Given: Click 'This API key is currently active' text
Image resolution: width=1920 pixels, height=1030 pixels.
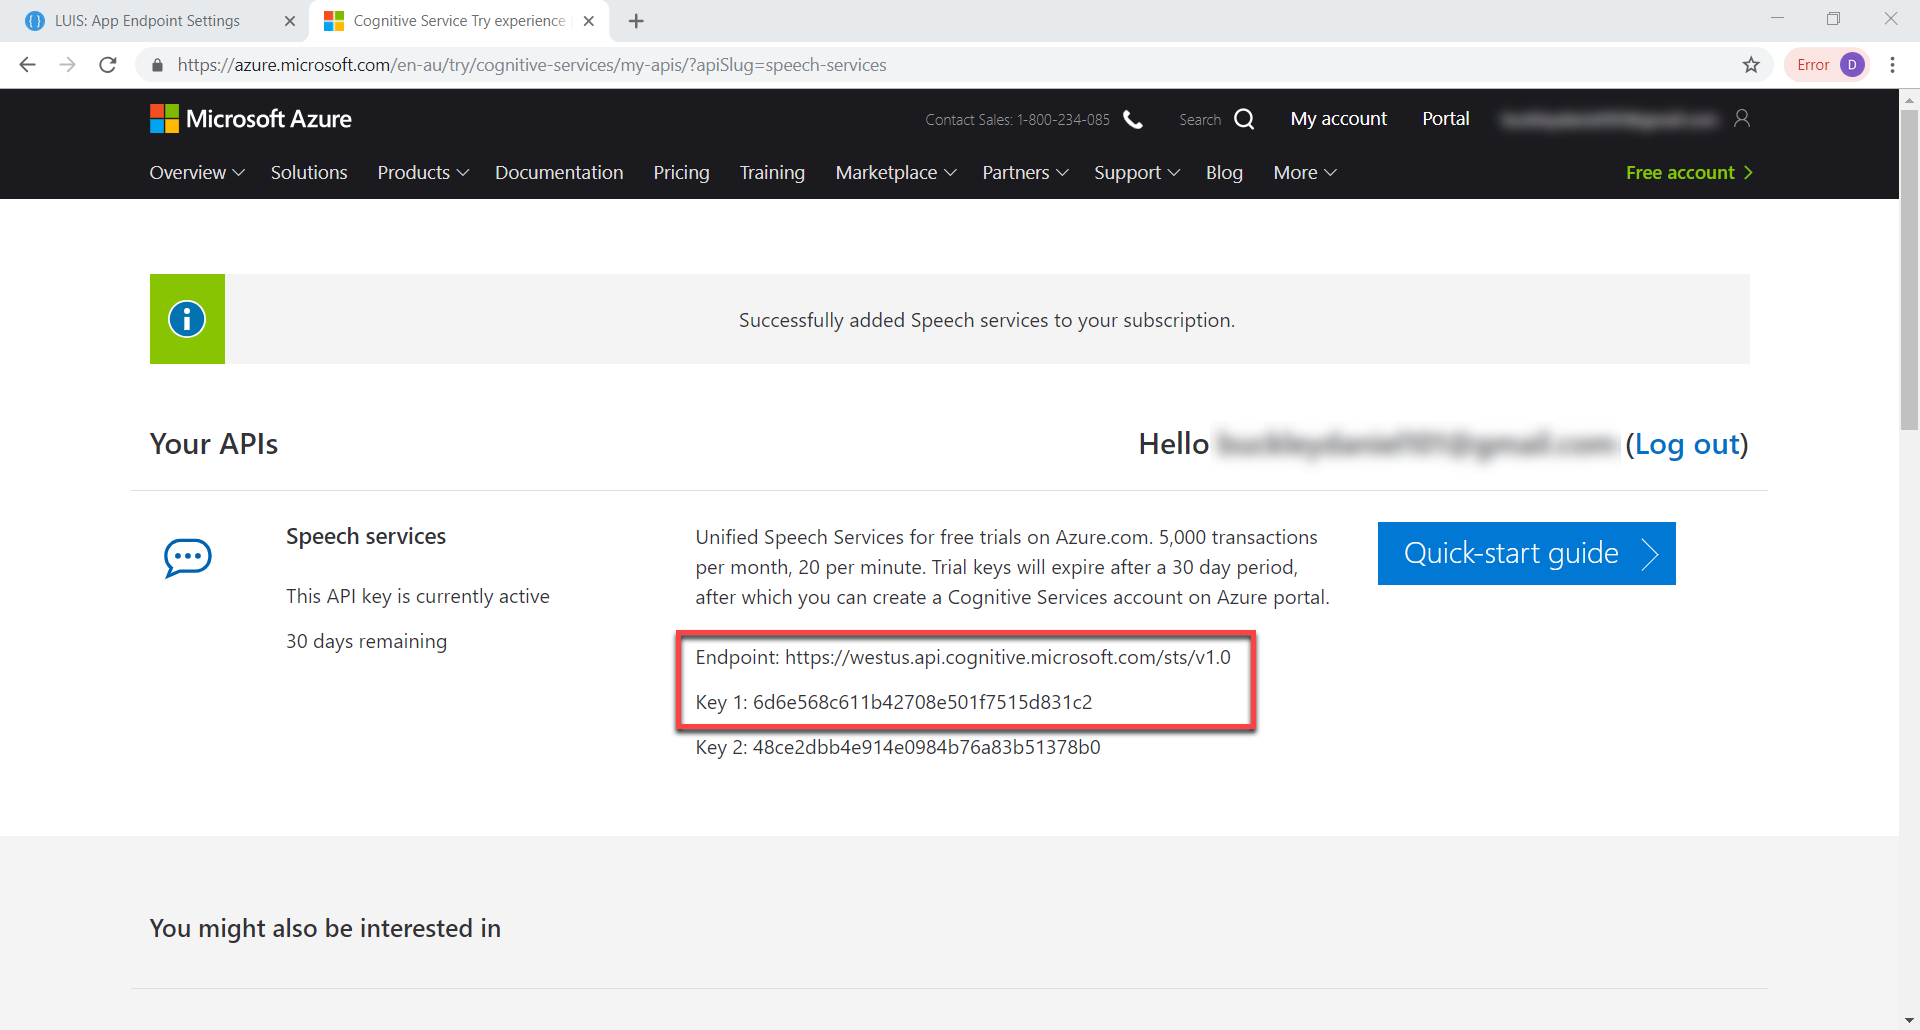Looking at the screenshot, I should coord(418,596).
